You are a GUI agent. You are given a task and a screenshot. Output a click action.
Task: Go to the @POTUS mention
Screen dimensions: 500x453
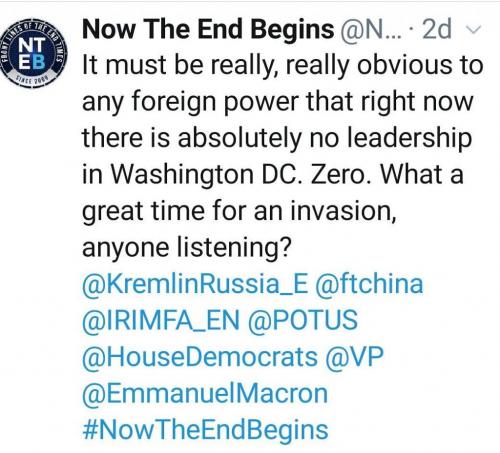pos(303,320)
